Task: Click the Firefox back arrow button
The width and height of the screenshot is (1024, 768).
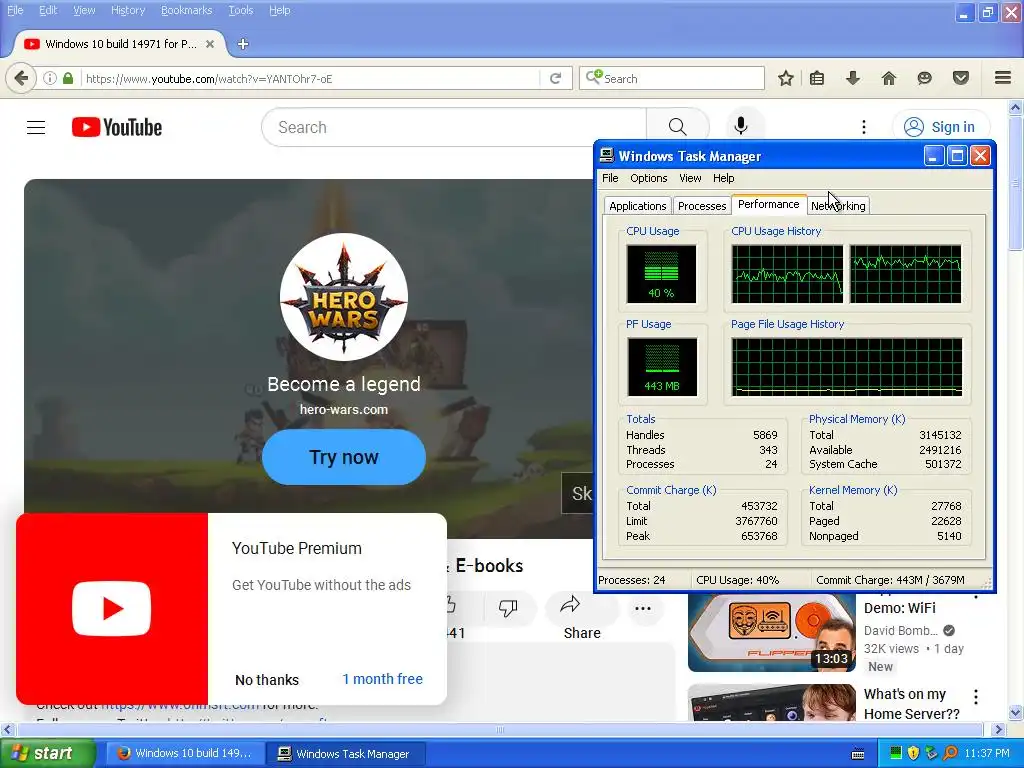Action: pyautogui.click(x=21, y=78)
